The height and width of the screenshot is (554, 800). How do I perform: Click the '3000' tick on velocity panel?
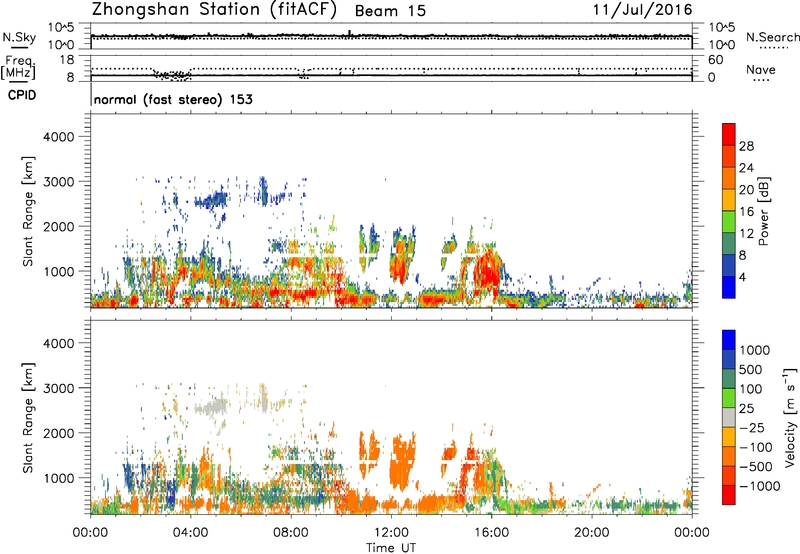58,388
